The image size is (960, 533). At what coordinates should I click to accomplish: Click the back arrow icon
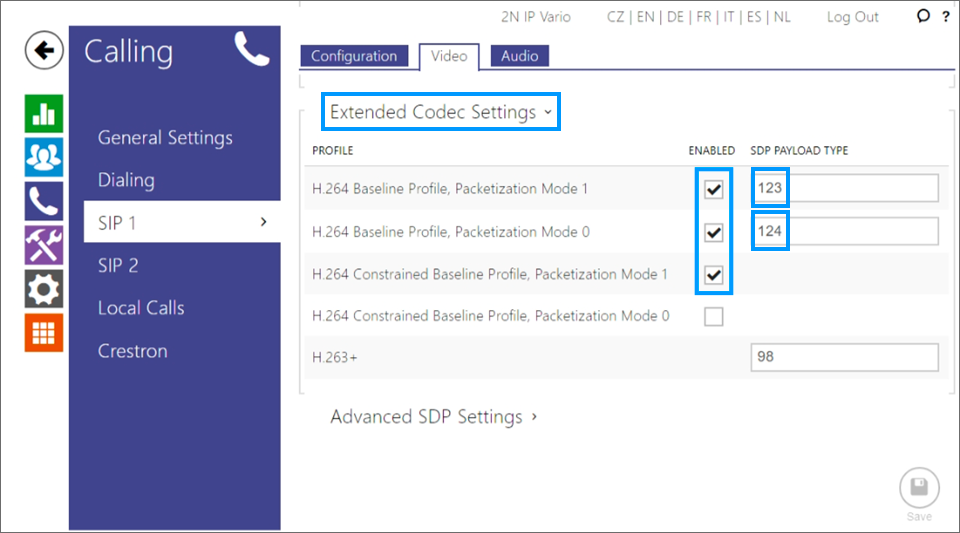click(44, 50)
